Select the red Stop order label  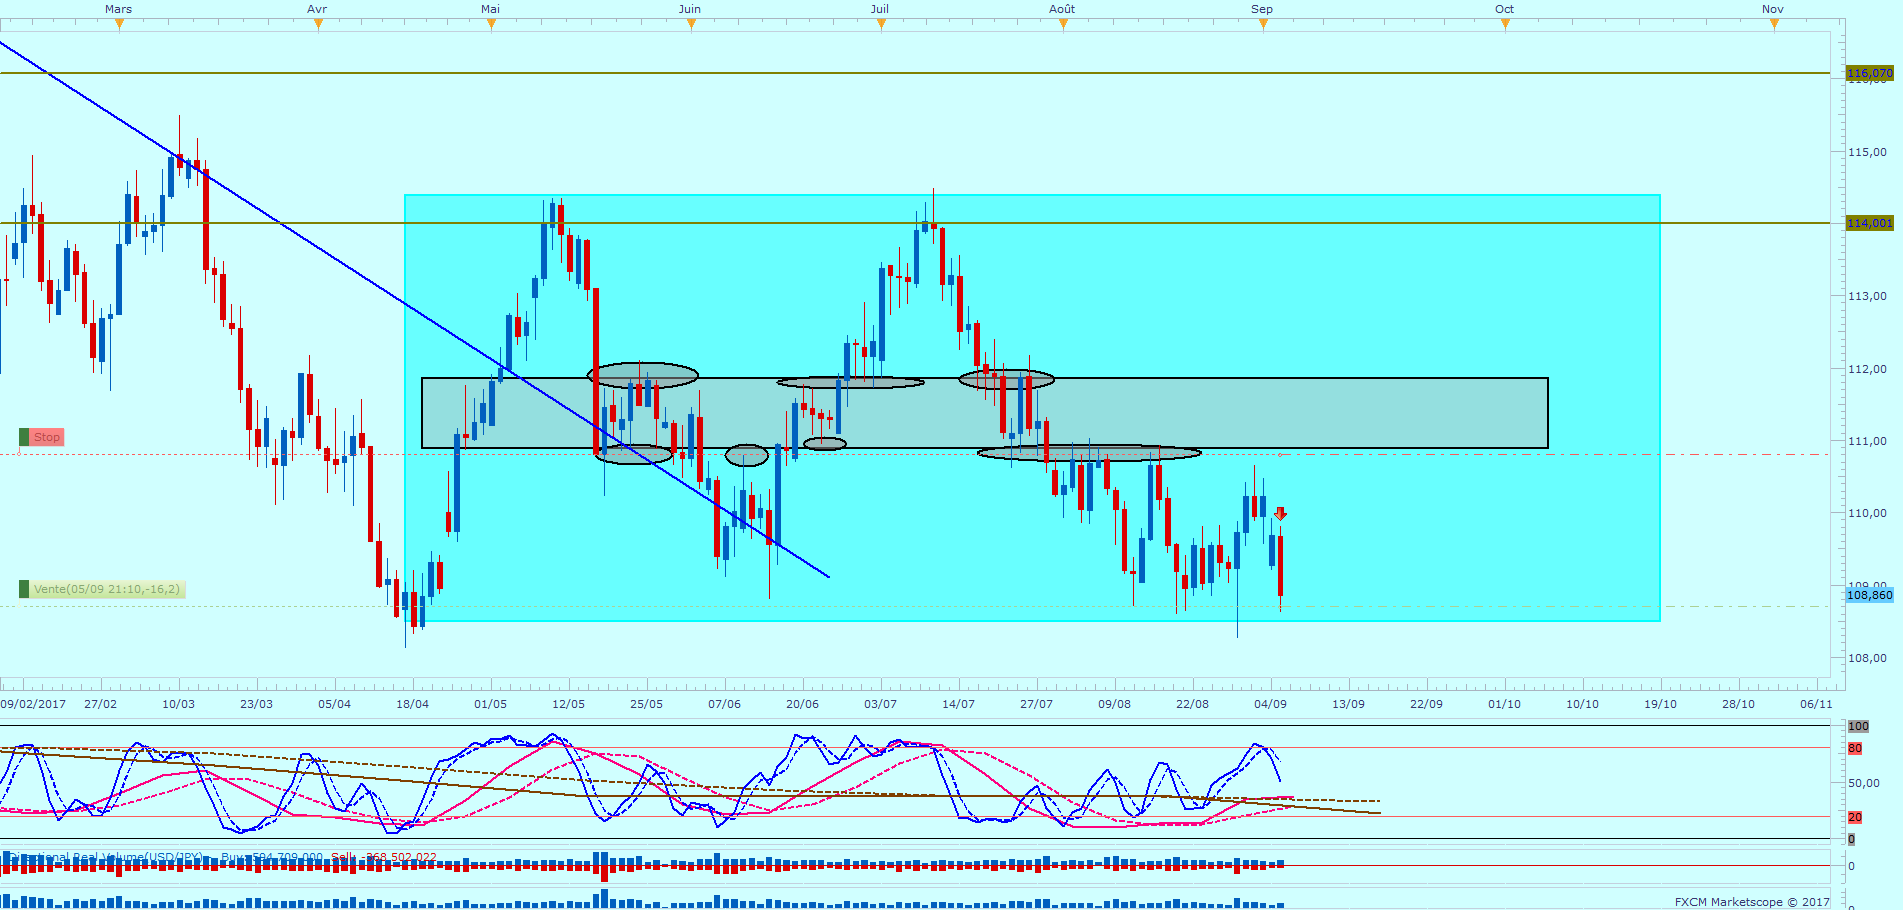(47, 437)
